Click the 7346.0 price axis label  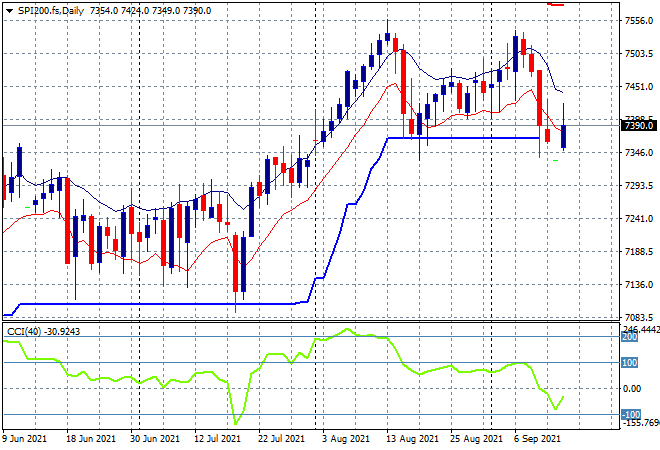pos(639,152)
